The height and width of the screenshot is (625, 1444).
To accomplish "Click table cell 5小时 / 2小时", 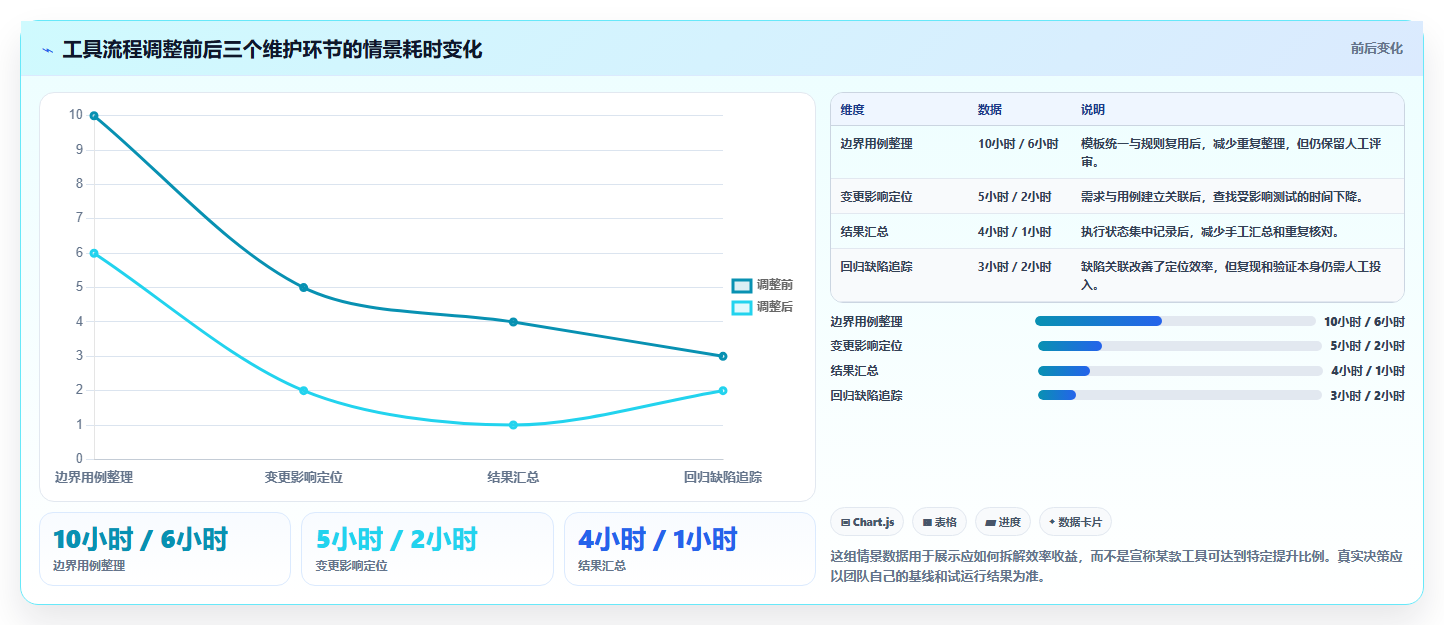I will click(x=1015, y=197).
